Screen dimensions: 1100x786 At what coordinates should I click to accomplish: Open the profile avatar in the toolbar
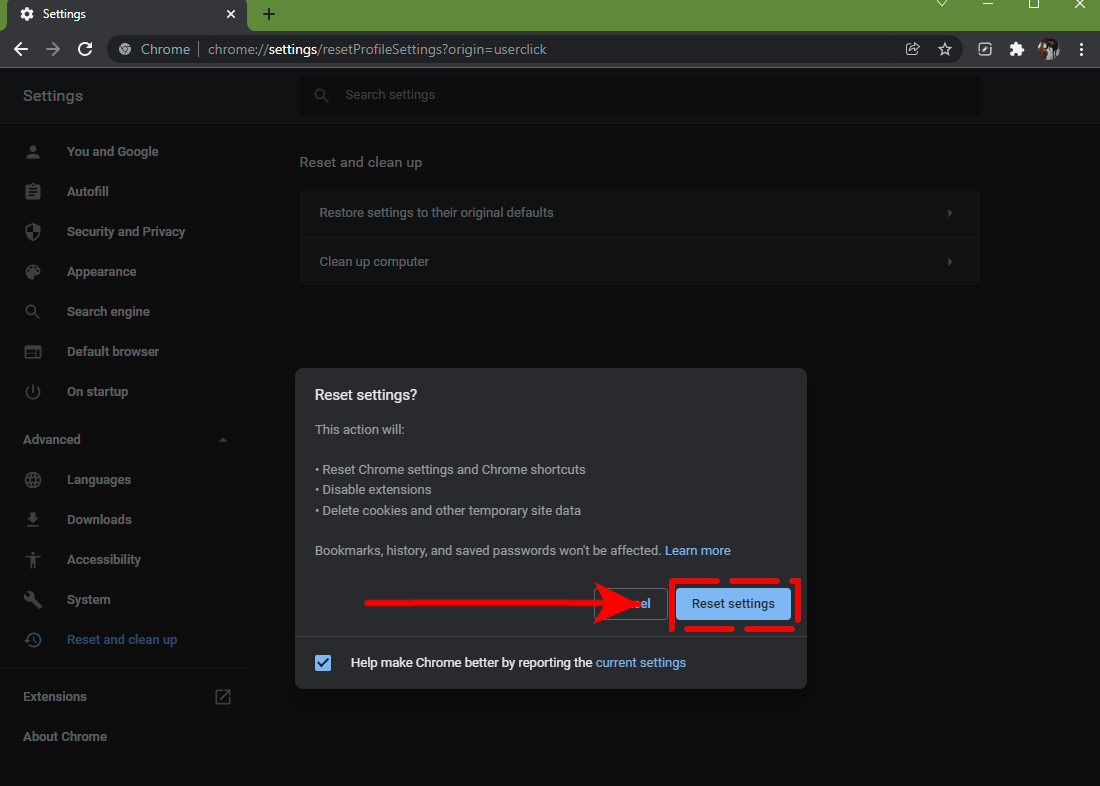pos(1048,48)
